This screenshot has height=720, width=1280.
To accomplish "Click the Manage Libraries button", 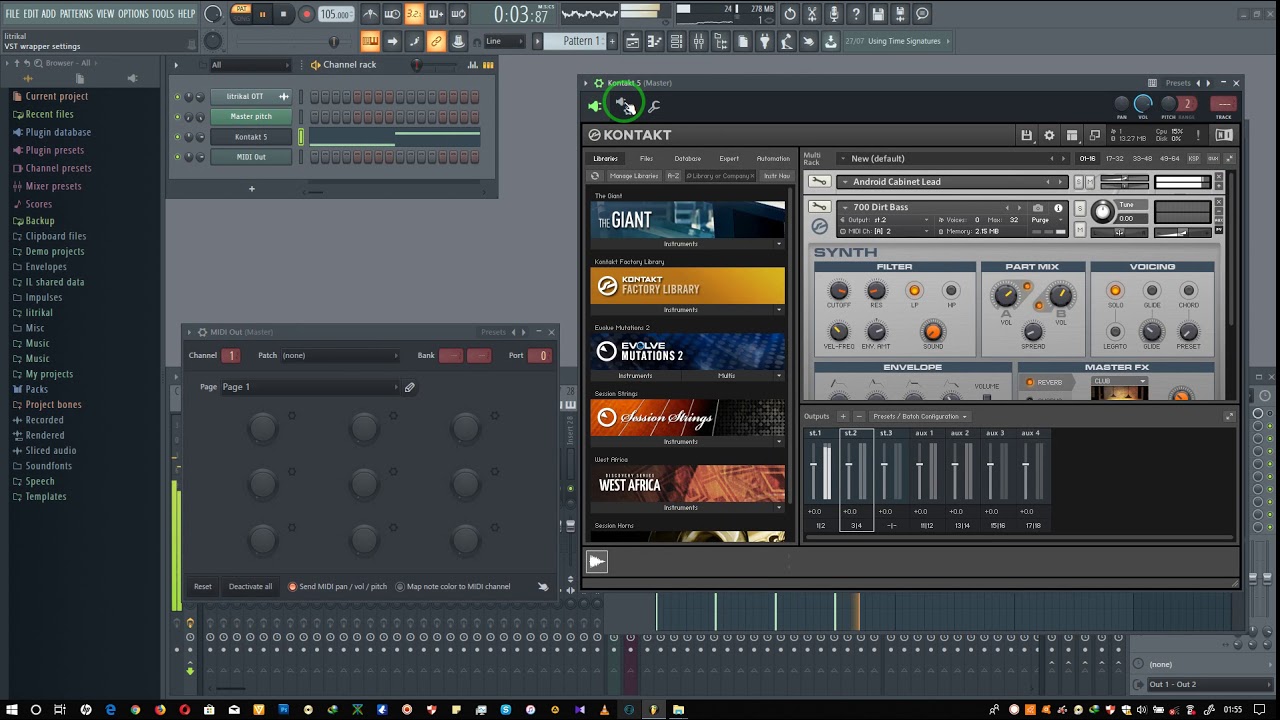I will tap(634, 176).
